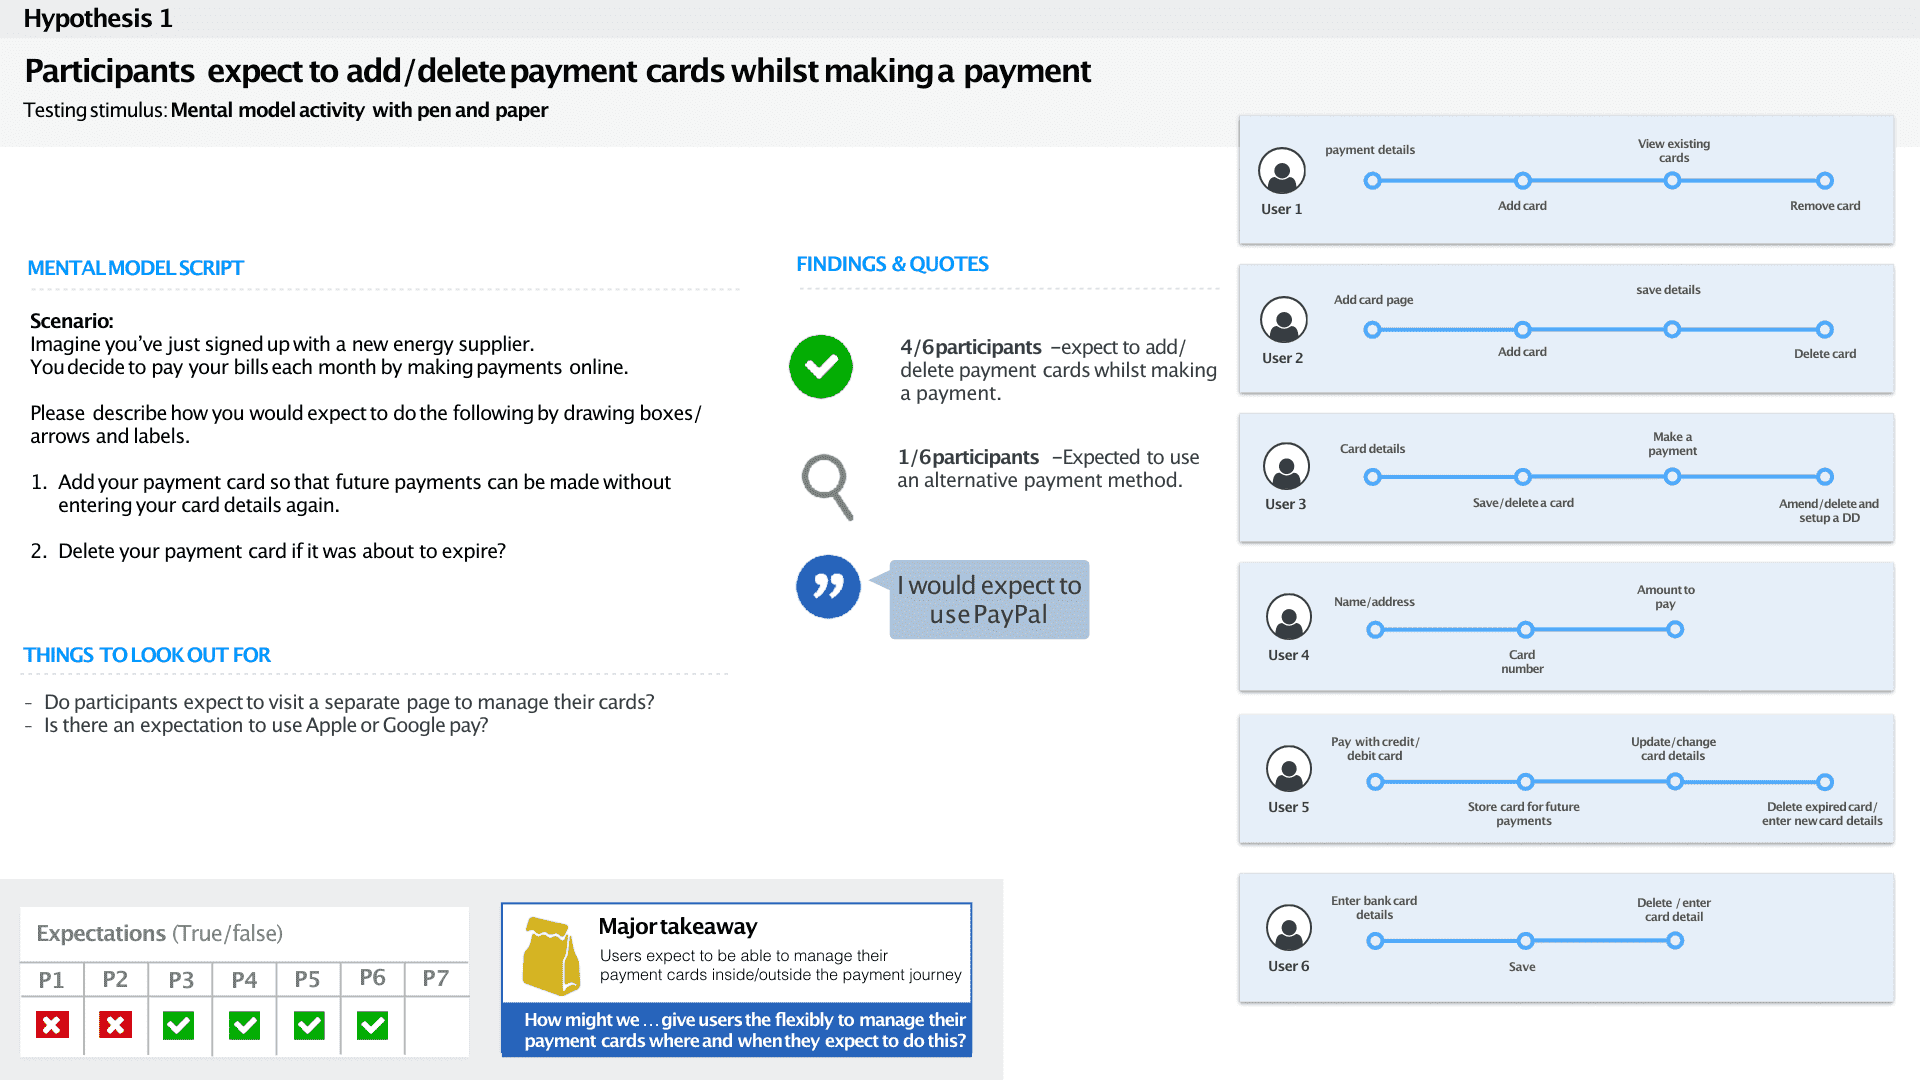Click the User 1 avatar icon
The height and width of the screenshot is (1080, 1920).
[1282, 171]
